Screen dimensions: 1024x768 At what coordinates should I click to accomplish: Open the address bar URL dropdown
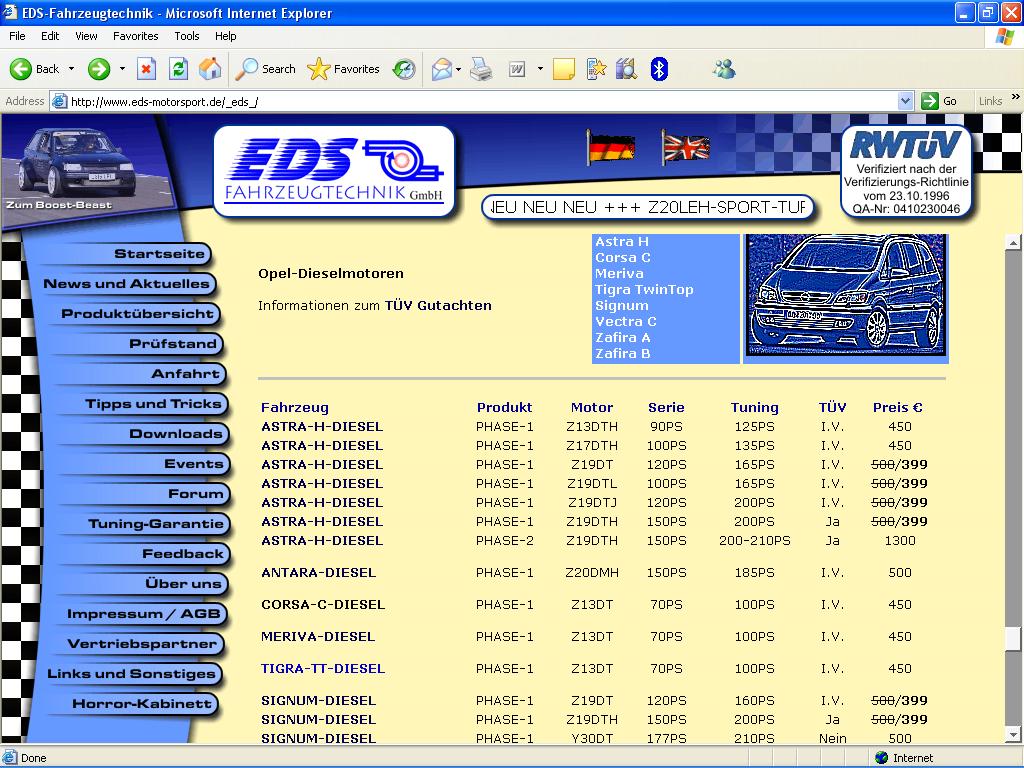click(905, 101)
